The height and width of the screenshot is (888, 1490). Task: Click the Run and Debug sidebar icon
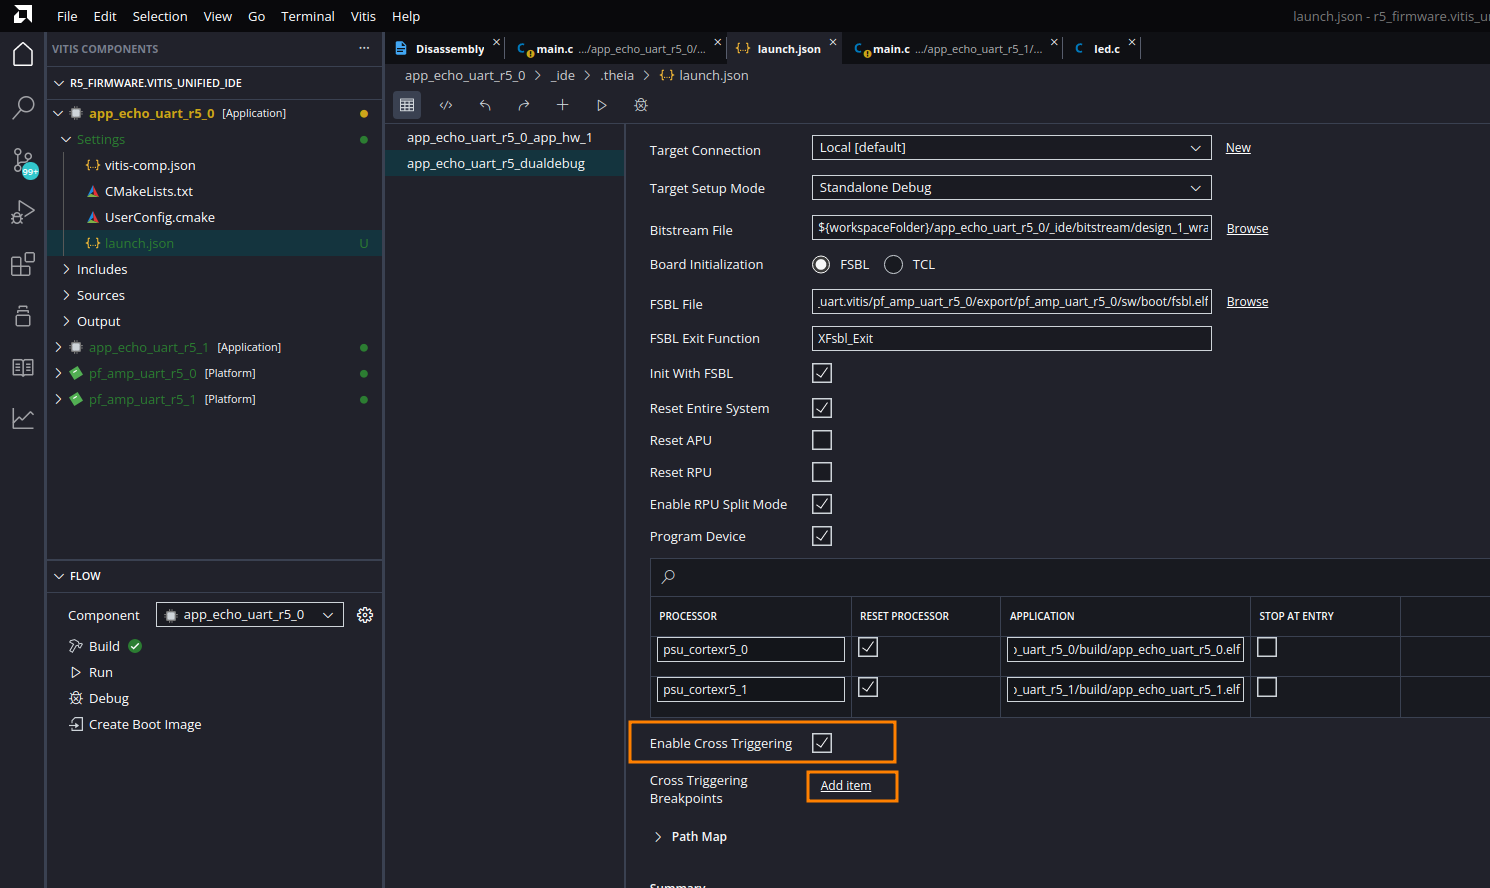tap(23, 212)
